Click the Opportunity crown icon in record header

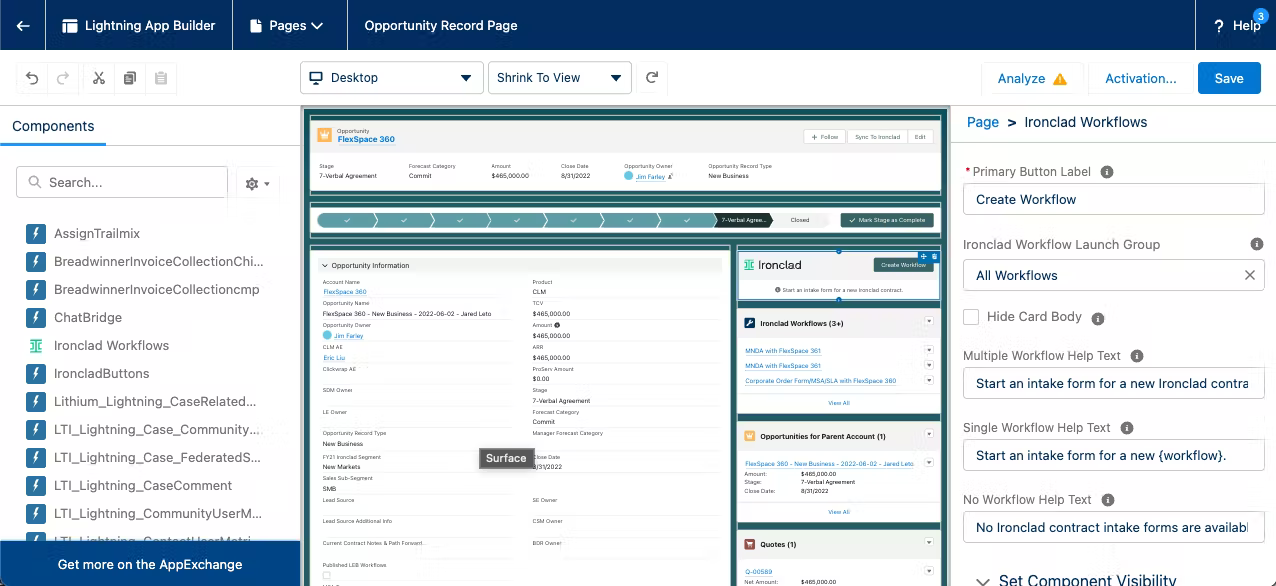(x=324, y=135)
